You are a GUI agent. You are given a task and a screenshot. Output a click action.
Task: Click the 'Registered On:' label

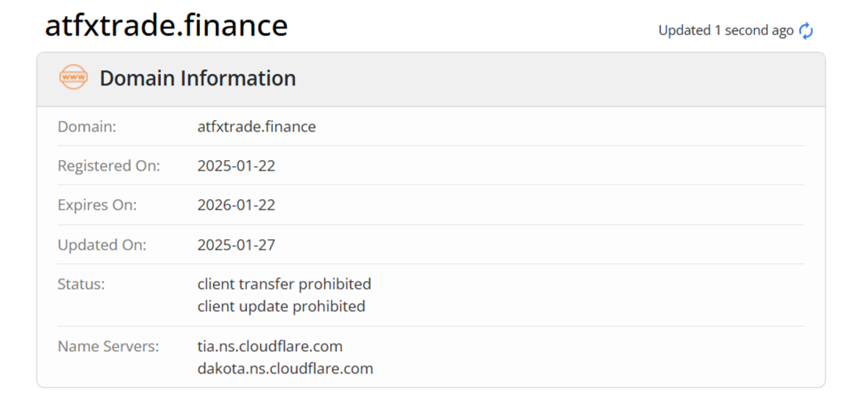click(x=108, y=166)
